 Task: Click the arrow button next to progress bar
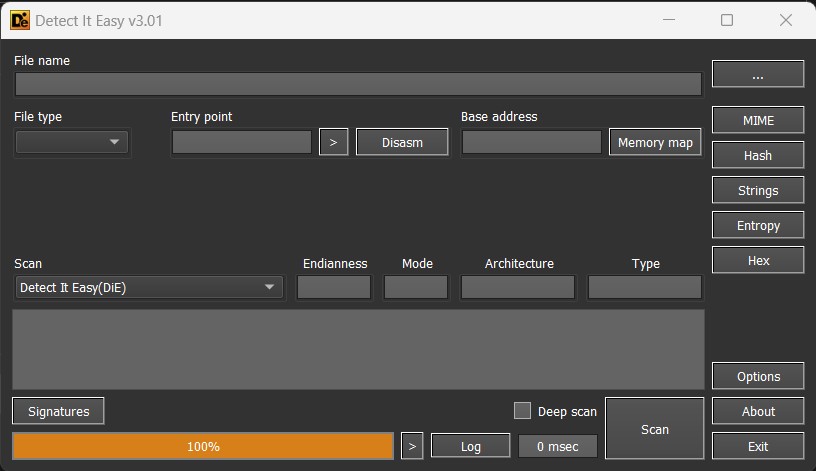412,446
